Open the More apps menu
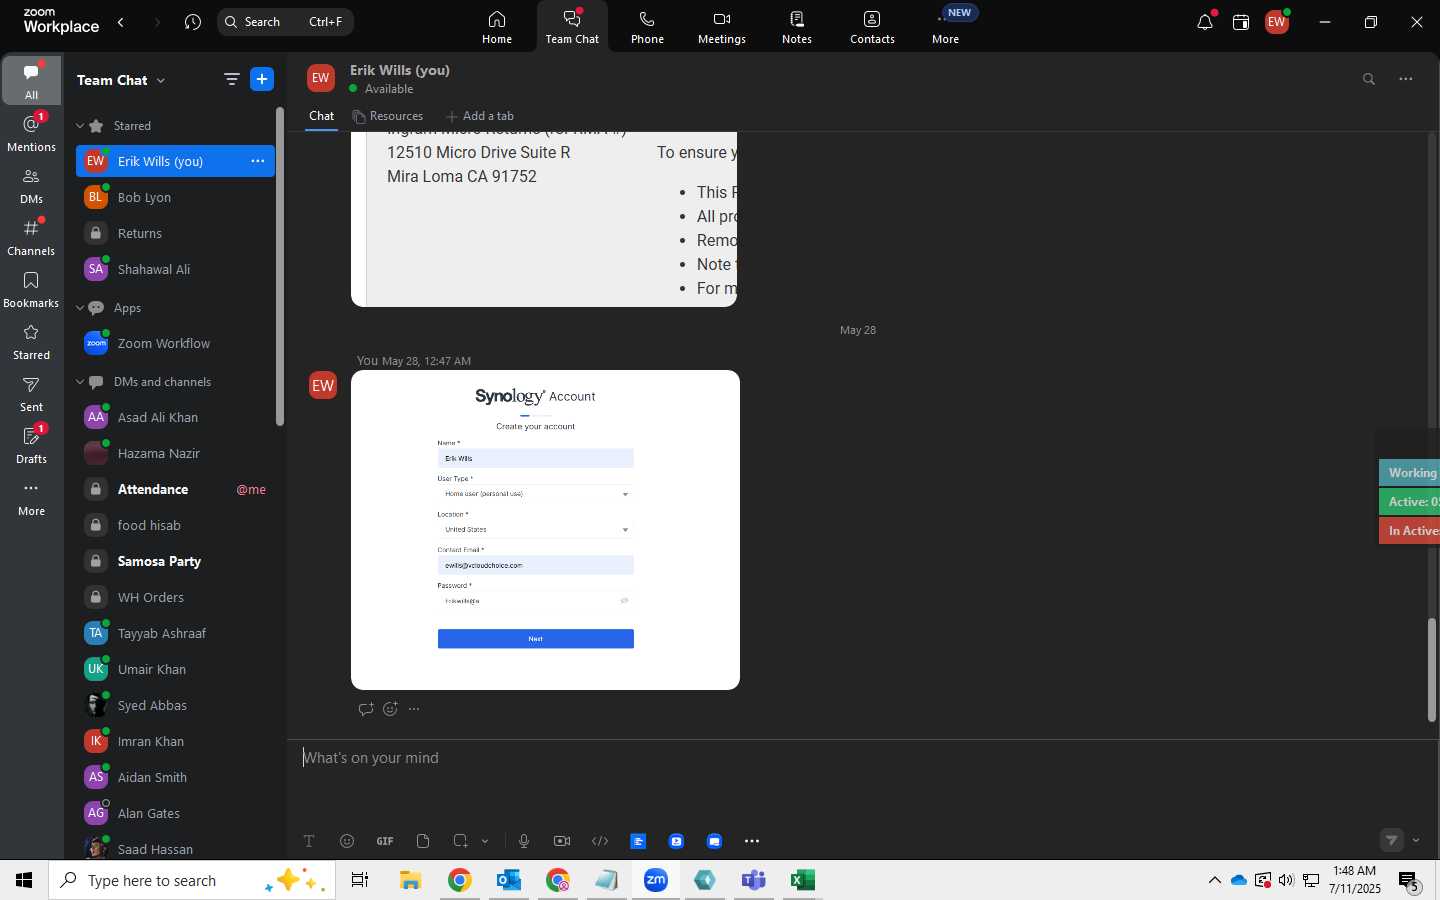 tap(946, 27)
